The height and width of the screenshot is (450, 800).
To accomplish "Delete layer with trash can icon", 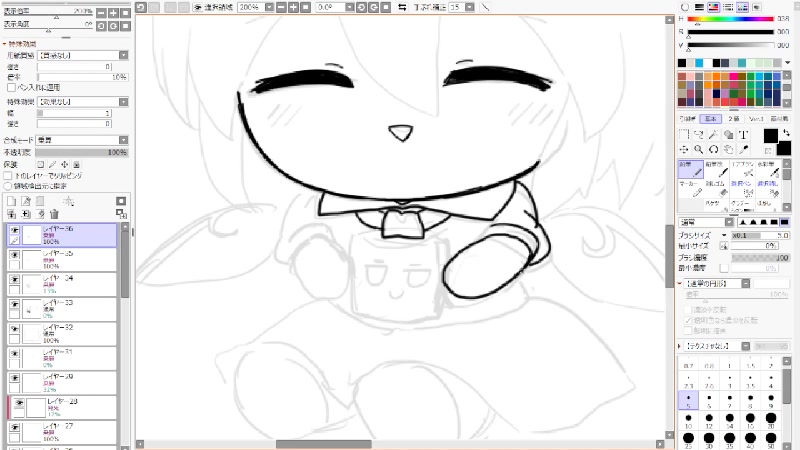I will (55, 213).
